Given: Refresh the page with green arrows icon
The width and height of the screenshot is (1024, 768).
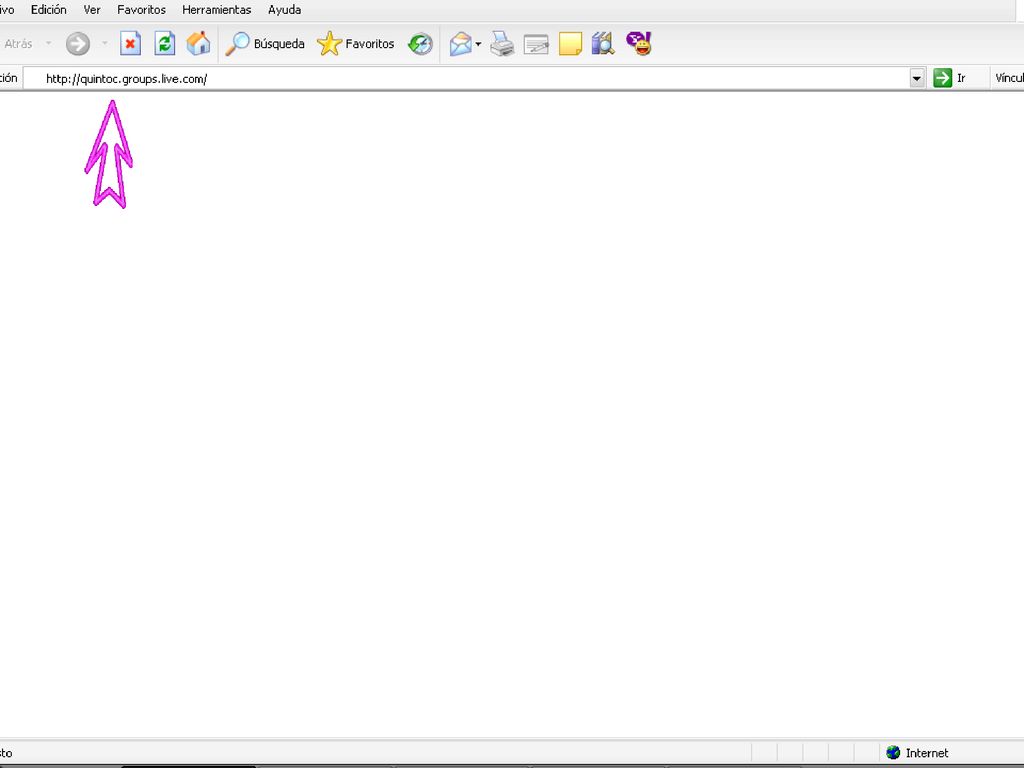Looking at the screenshot, I should pos(165,44).
